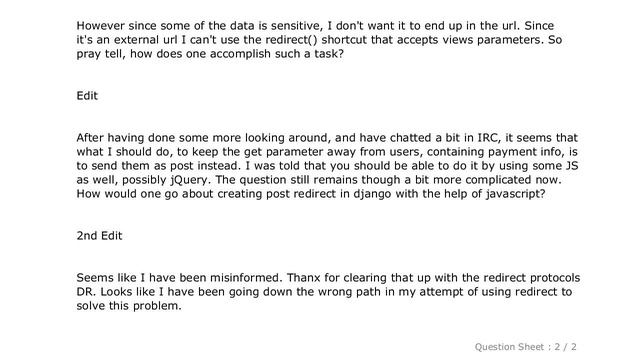Click the word 'However' starting the page

100,26
